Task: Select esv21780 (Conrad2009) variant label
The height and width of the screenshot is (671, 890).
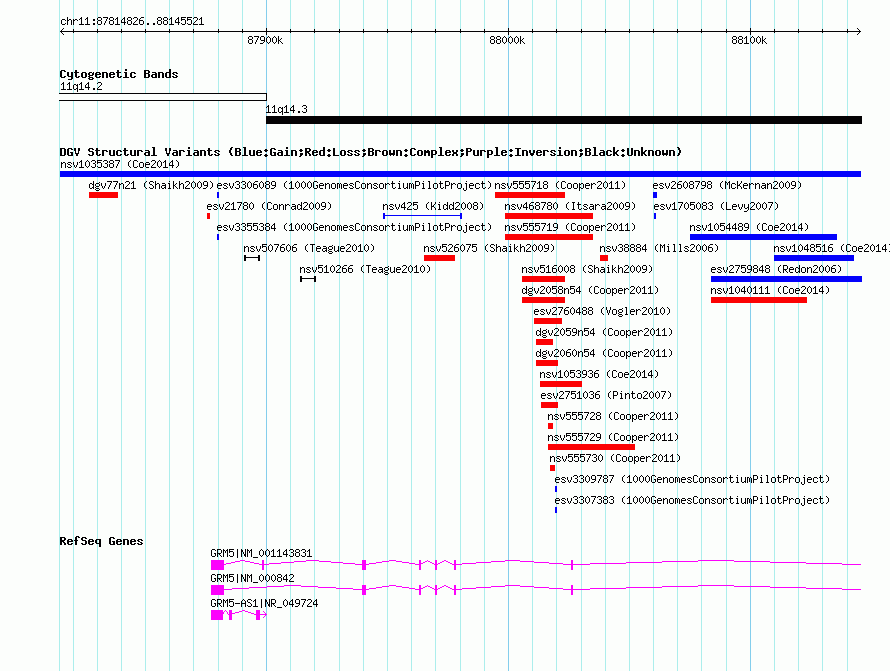Action: (x=269, y=206)
